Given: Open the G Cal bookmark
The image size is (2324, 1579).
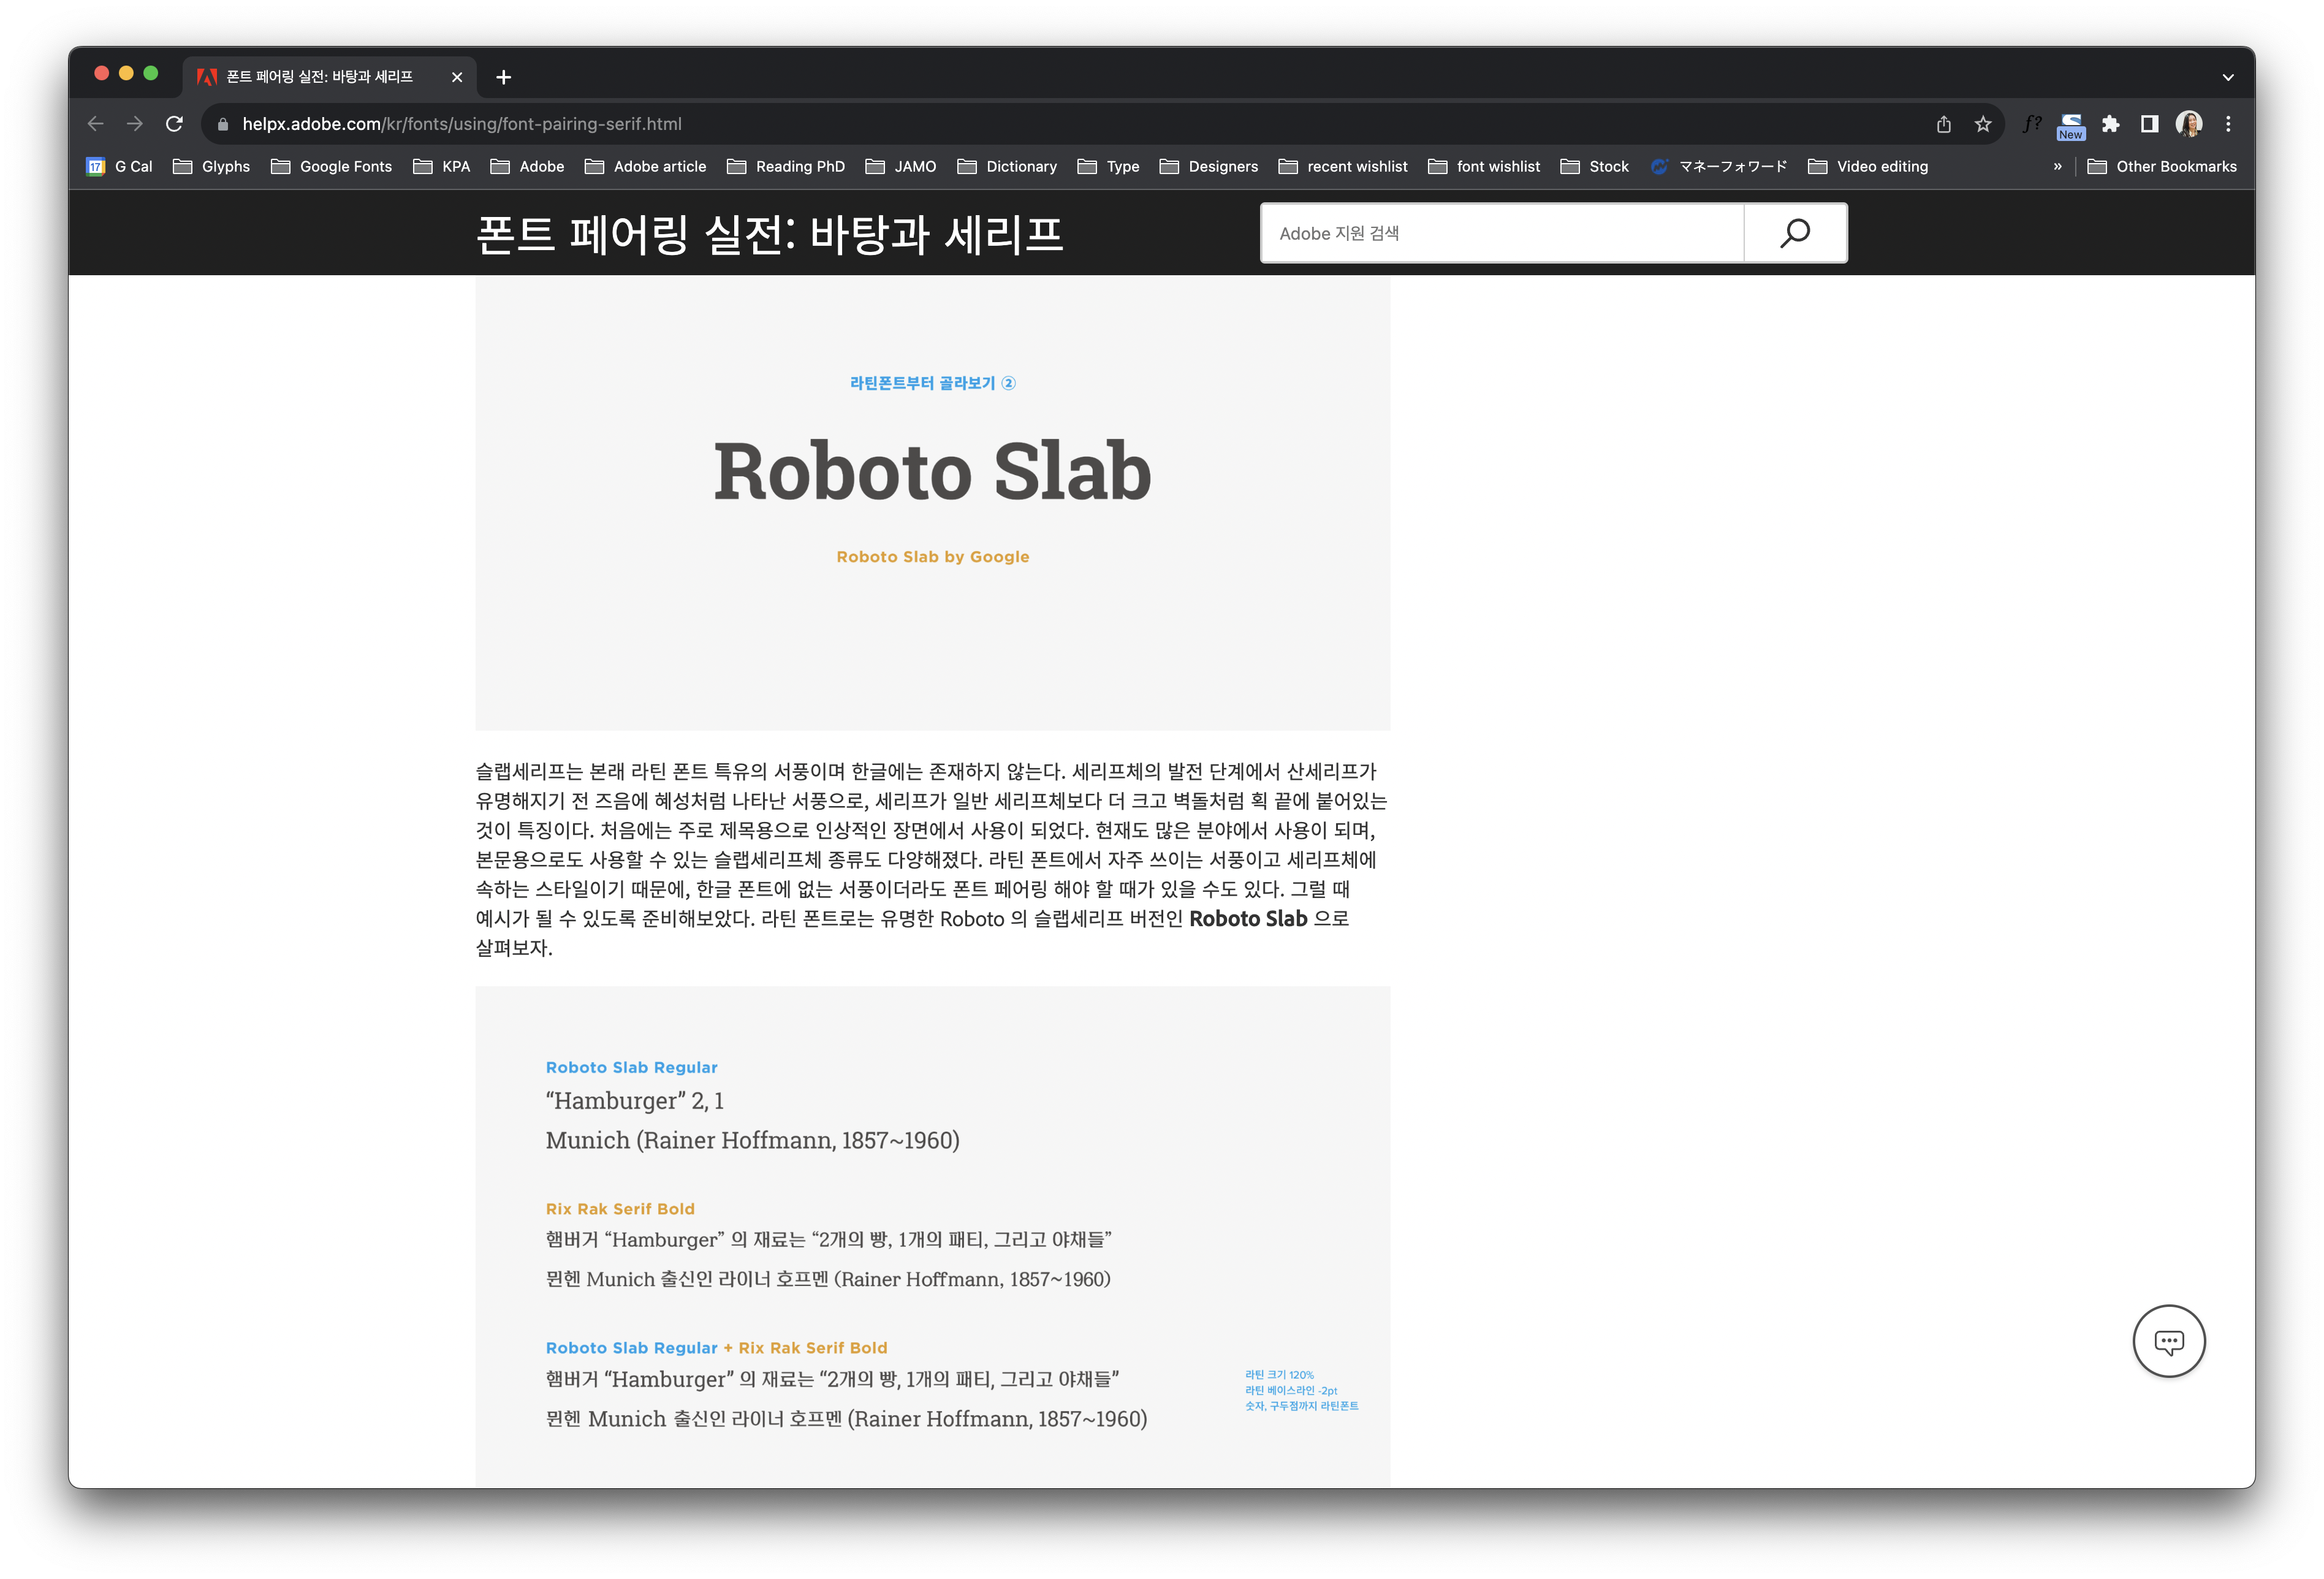Looking at the screenshot, I should point(120,167).
